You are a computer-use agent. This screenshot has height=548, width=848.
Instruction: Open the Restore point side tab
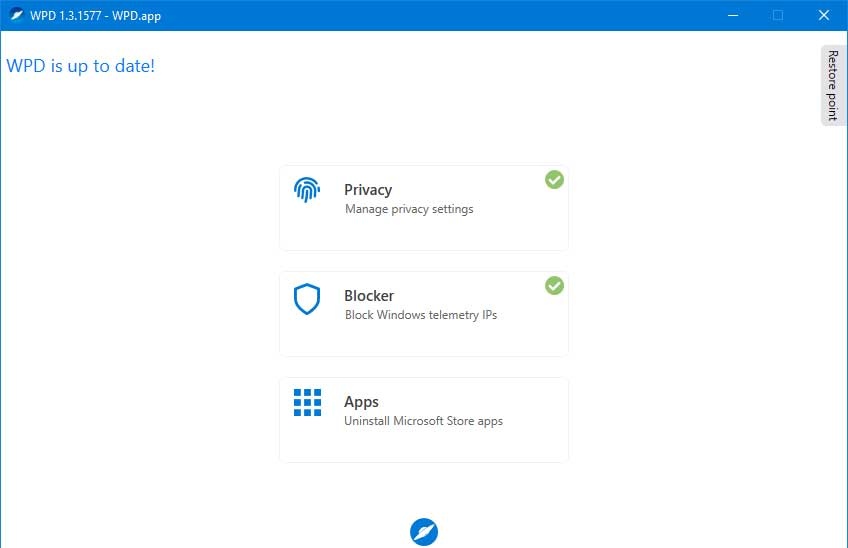point(832,85)
